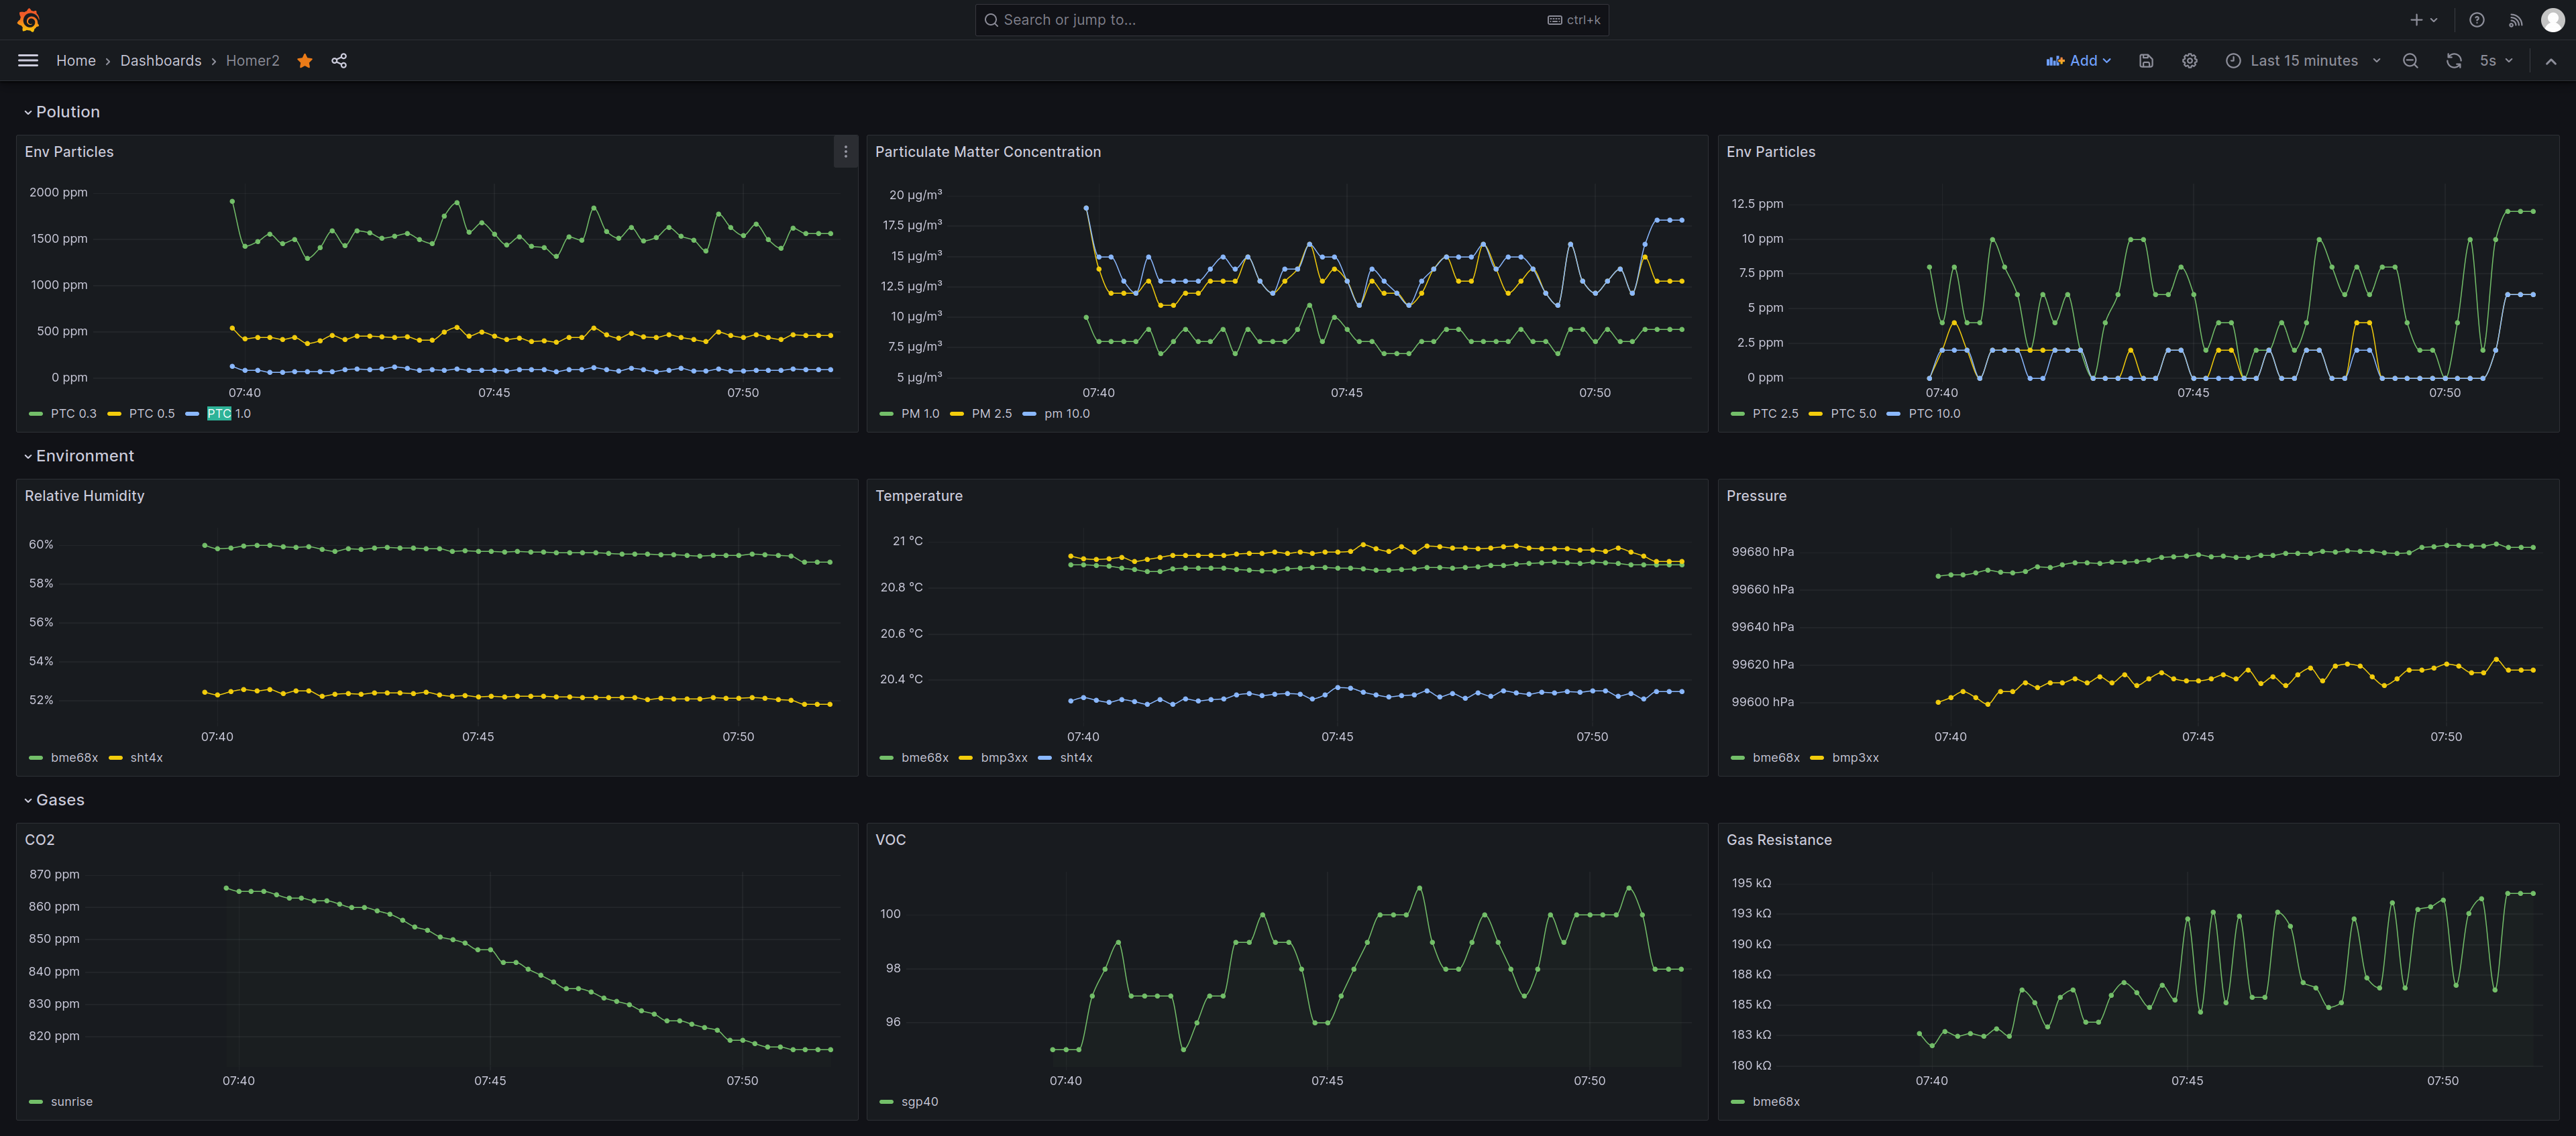Open the help question mark icon
The width and height of the screenshot is (2576, 1136).
click(x=2476, y=20)
